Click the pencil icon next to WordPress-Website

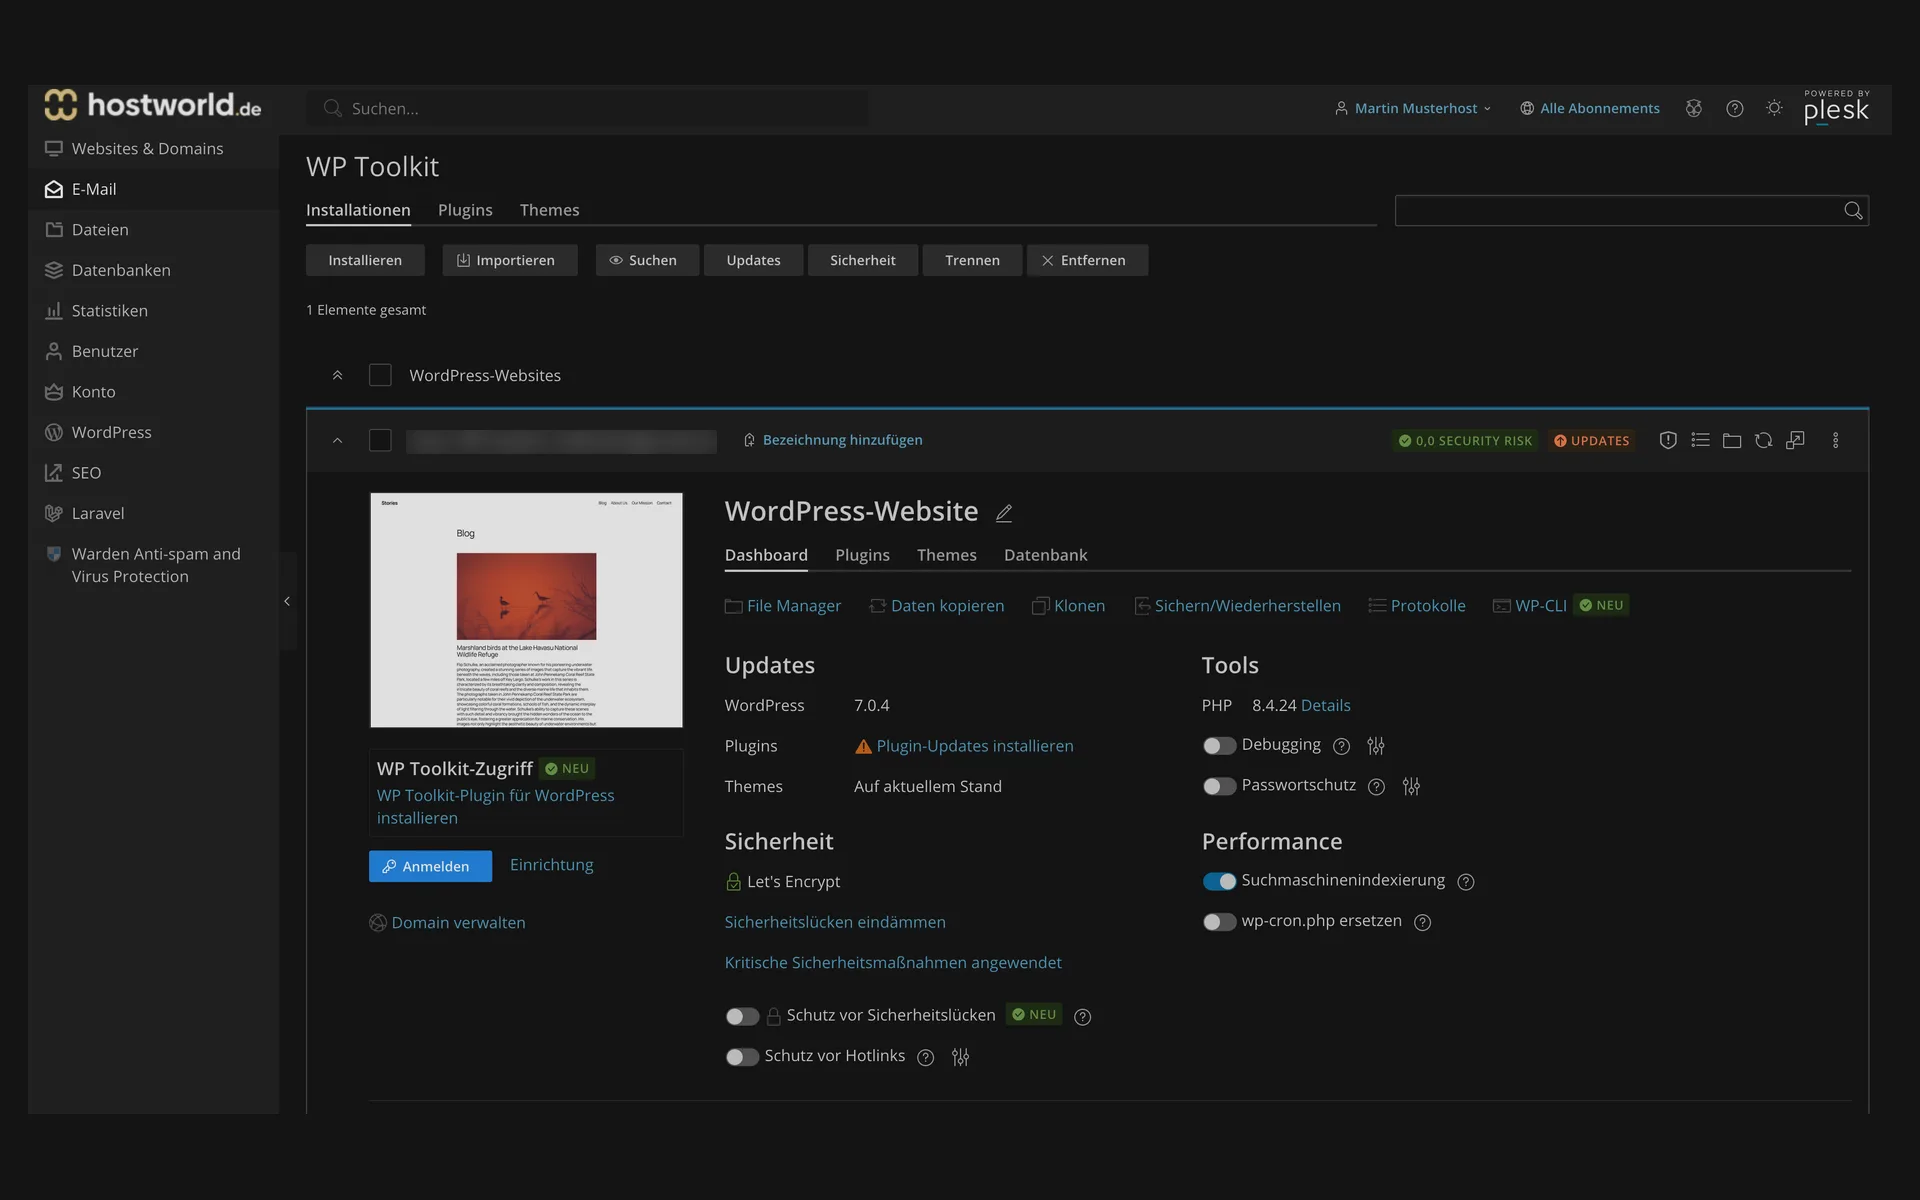tap(1004, 513)
